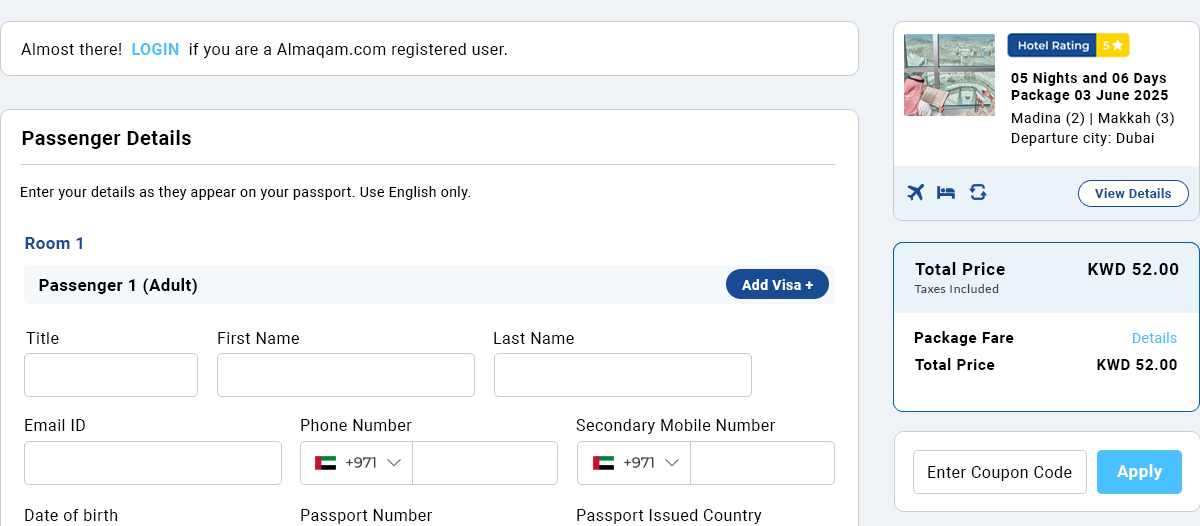1200x526 pixels.
Task: Click the LOGIN link
Action: pos(155,49)
